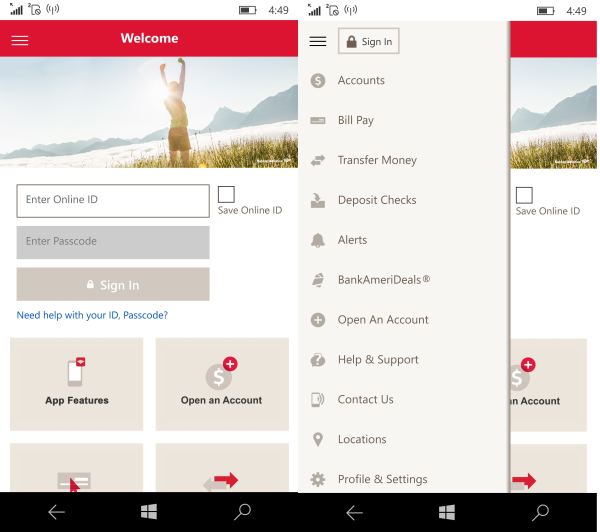
Task: Tap the Windows Start button on left phone
Action: (x=148, y=512)
